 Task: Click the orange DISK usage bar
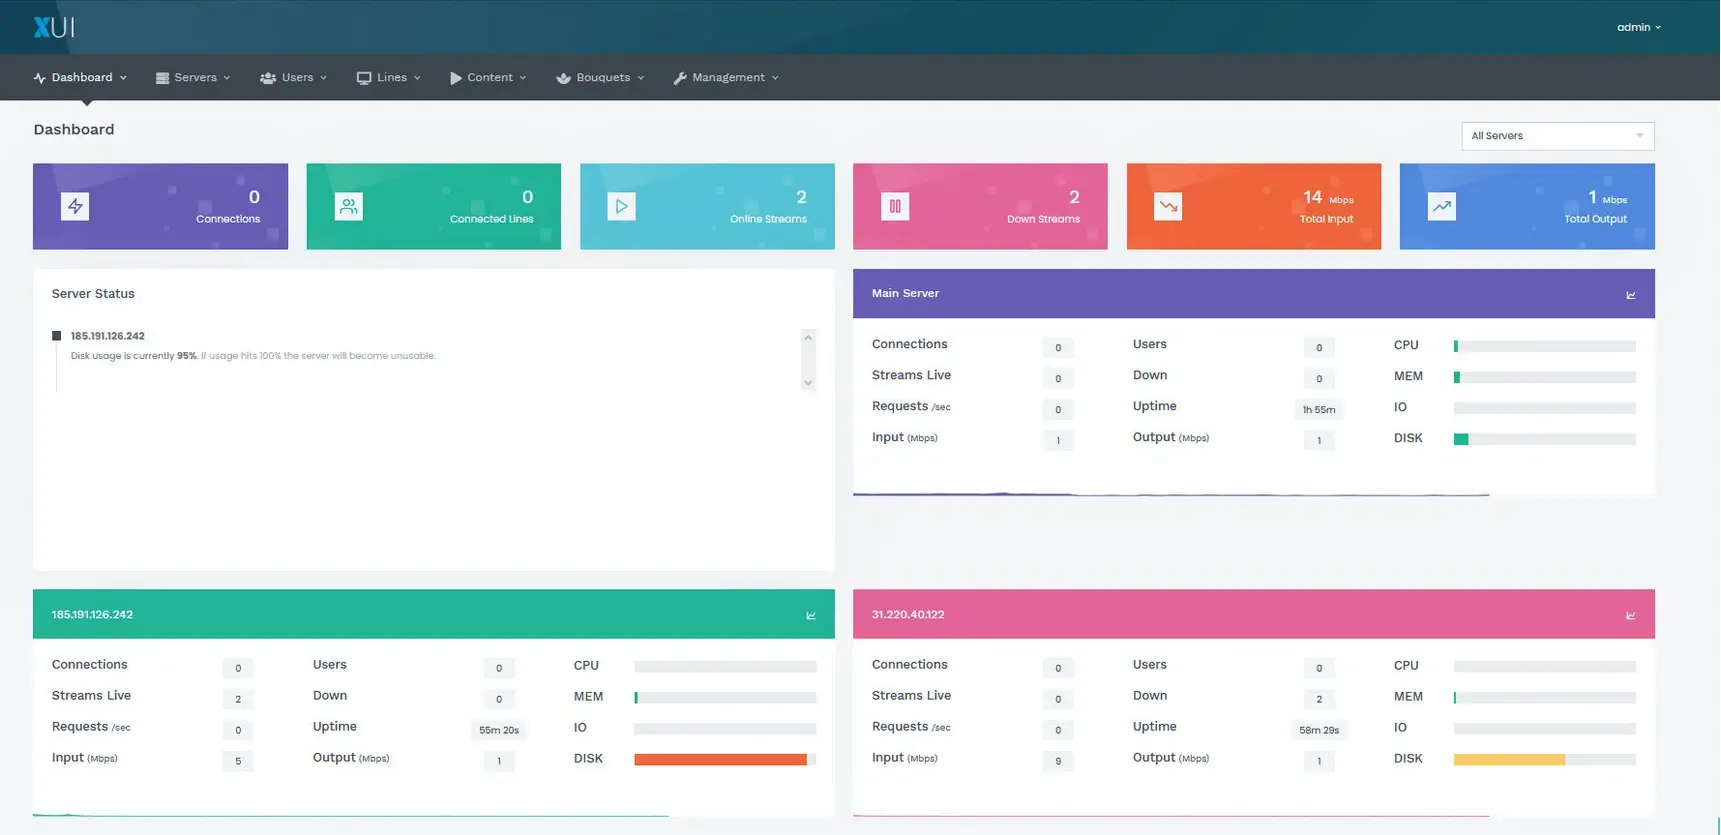point(720,760)
